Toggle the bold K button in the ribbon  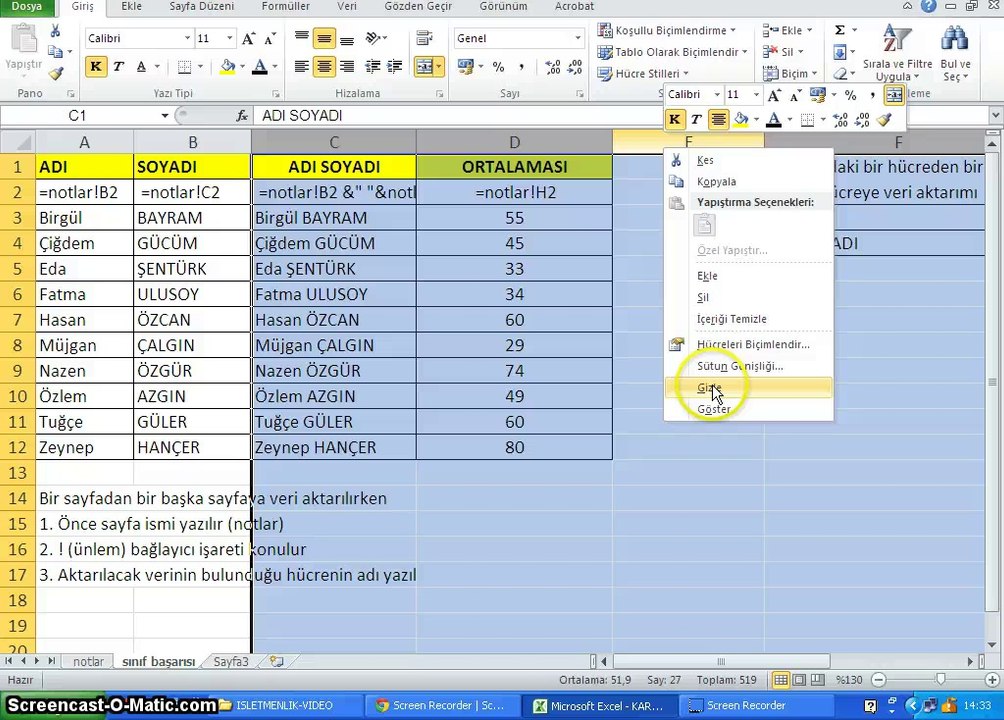tap(96, 66)
